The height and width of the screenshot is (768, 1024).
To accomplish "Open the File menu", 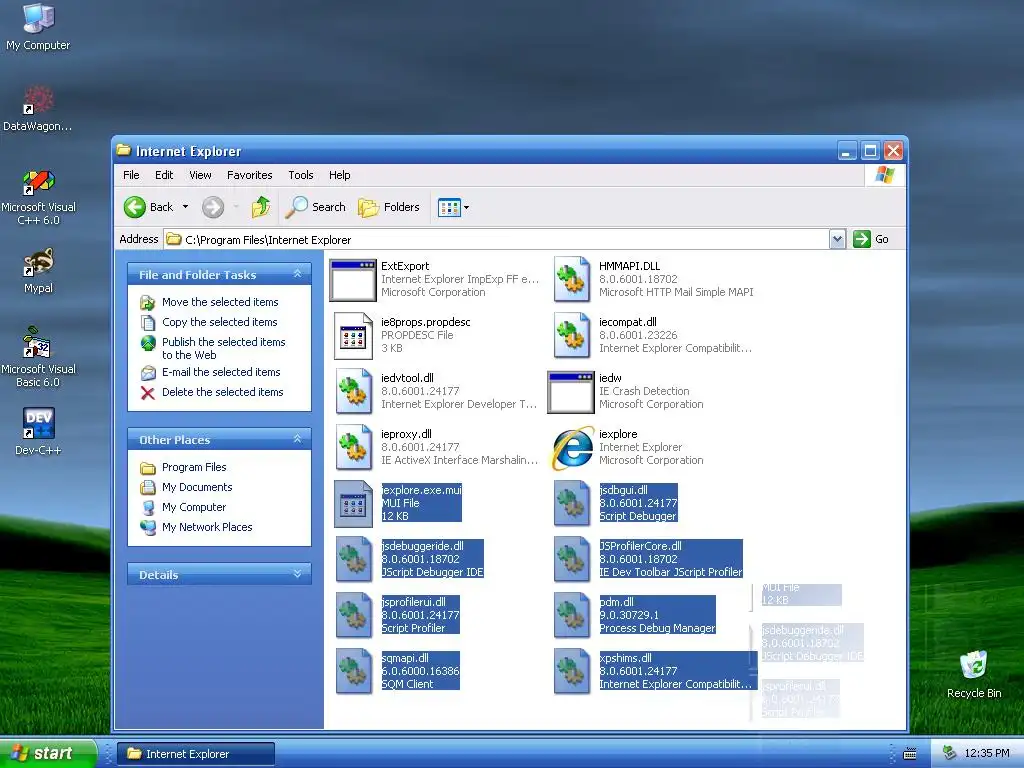I will tap(131, 175).
